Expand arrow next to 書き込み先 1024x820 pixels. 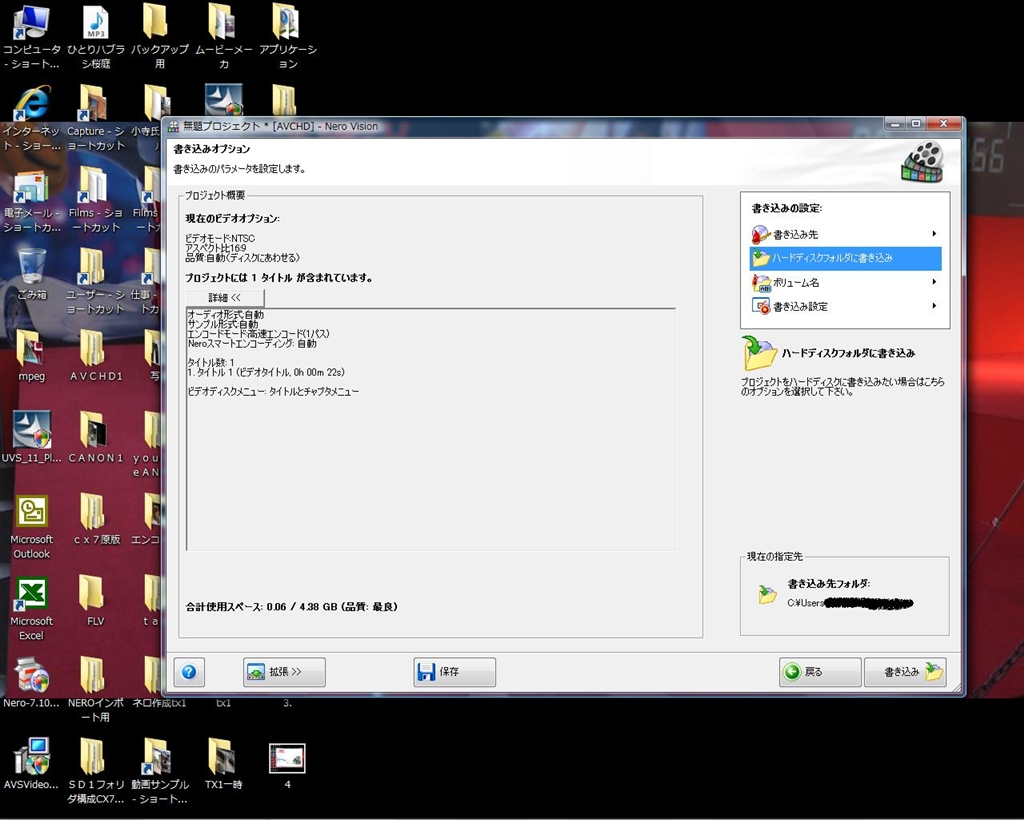pyautogui.click(x=934, y=234)
